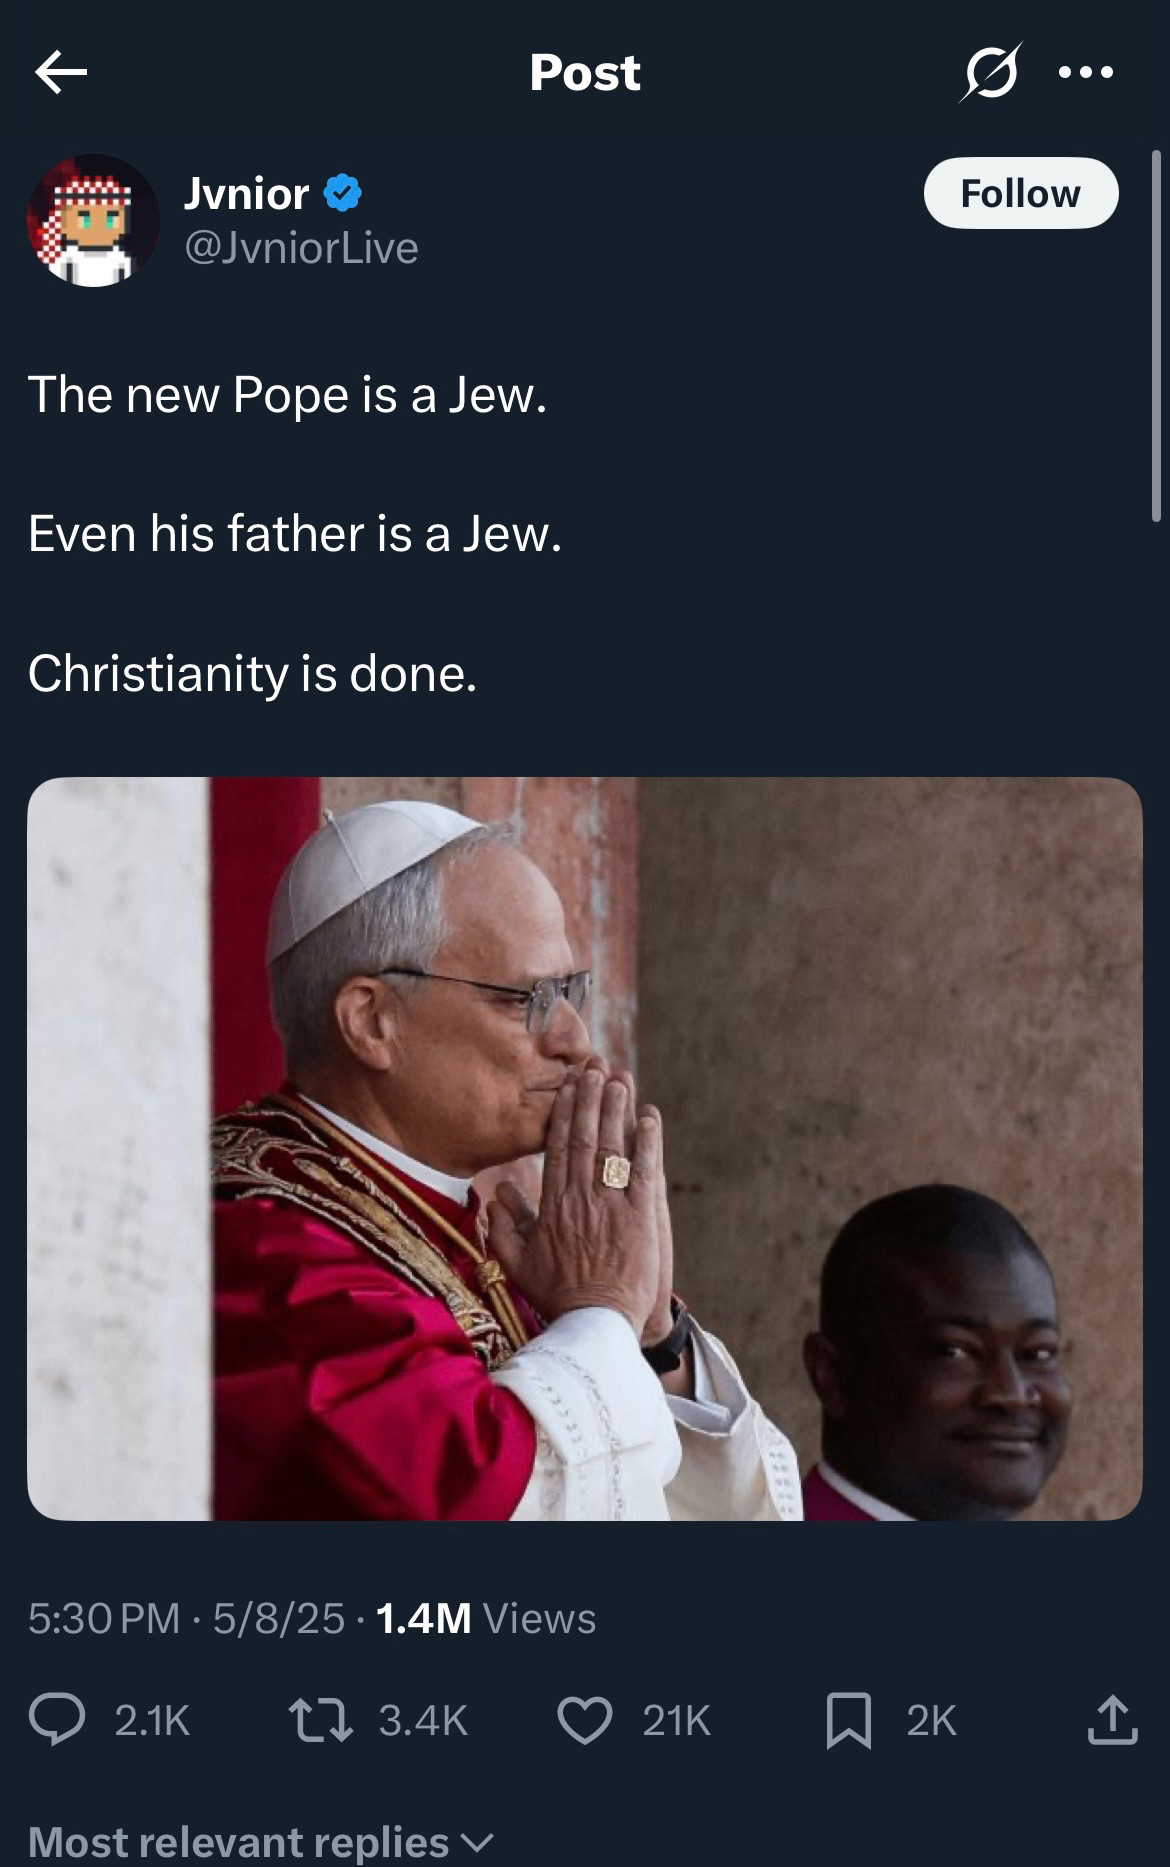Open the attached photo in the post
The width and height of the screenshot is (1170, 1867).
[x=584, y=1148]
